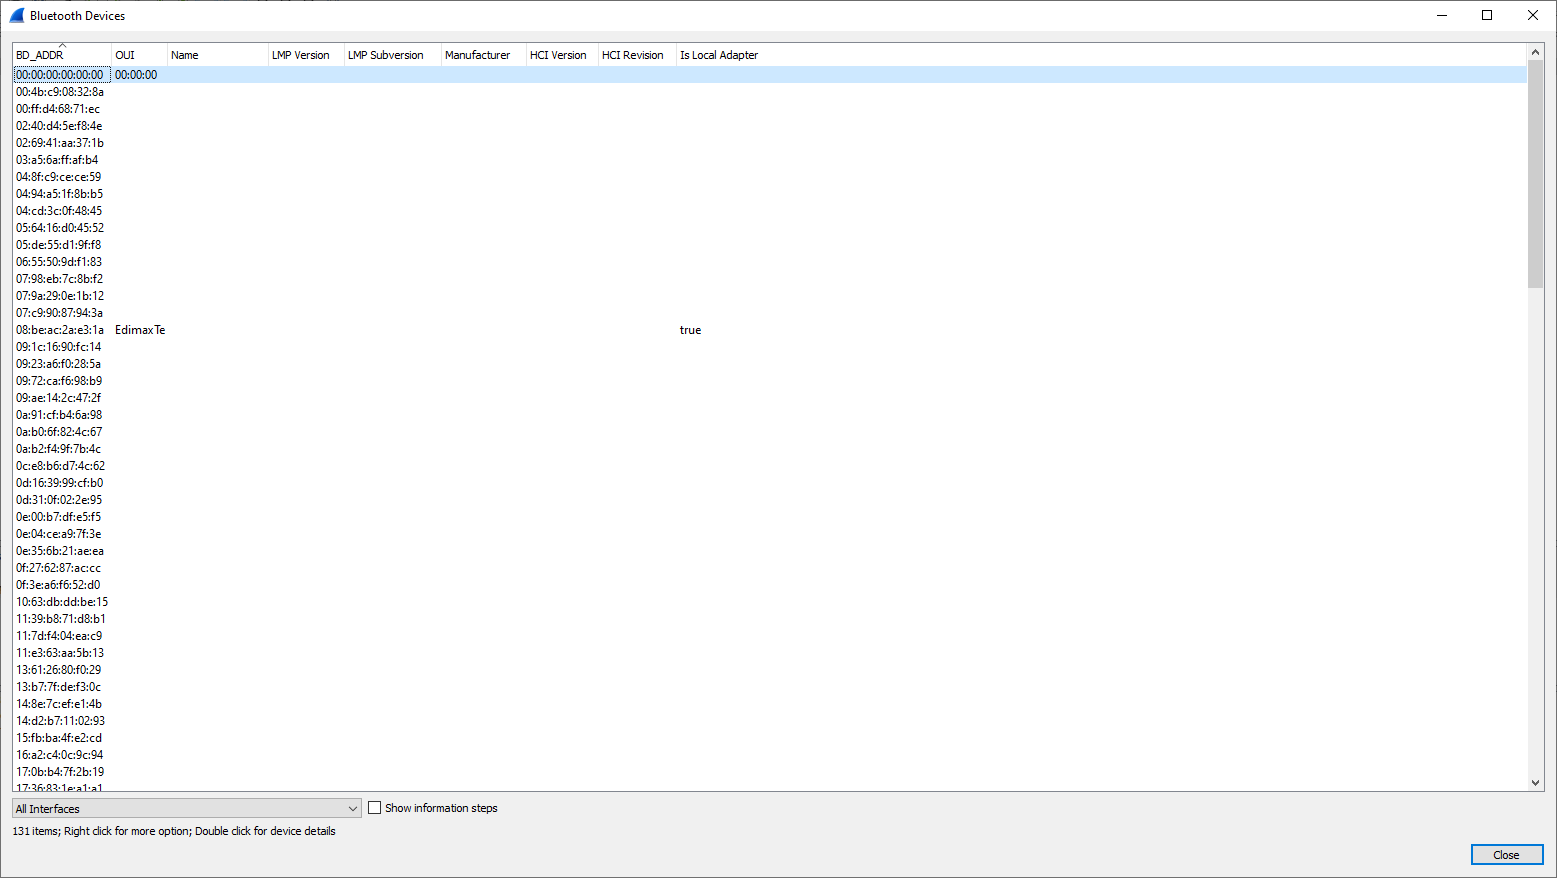Screen dimensions: 1557x878
Task: Select device 04:8f:c9:ce:ce:59
Action: 58,177
